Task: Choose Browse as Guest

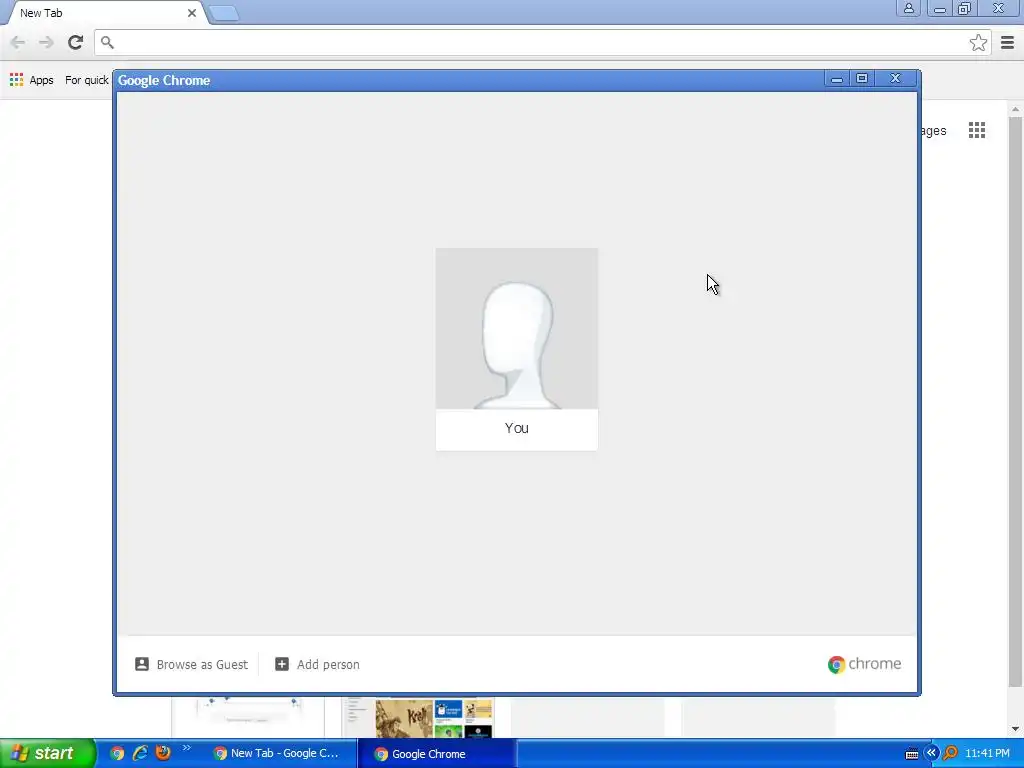Action: point(191,664)
